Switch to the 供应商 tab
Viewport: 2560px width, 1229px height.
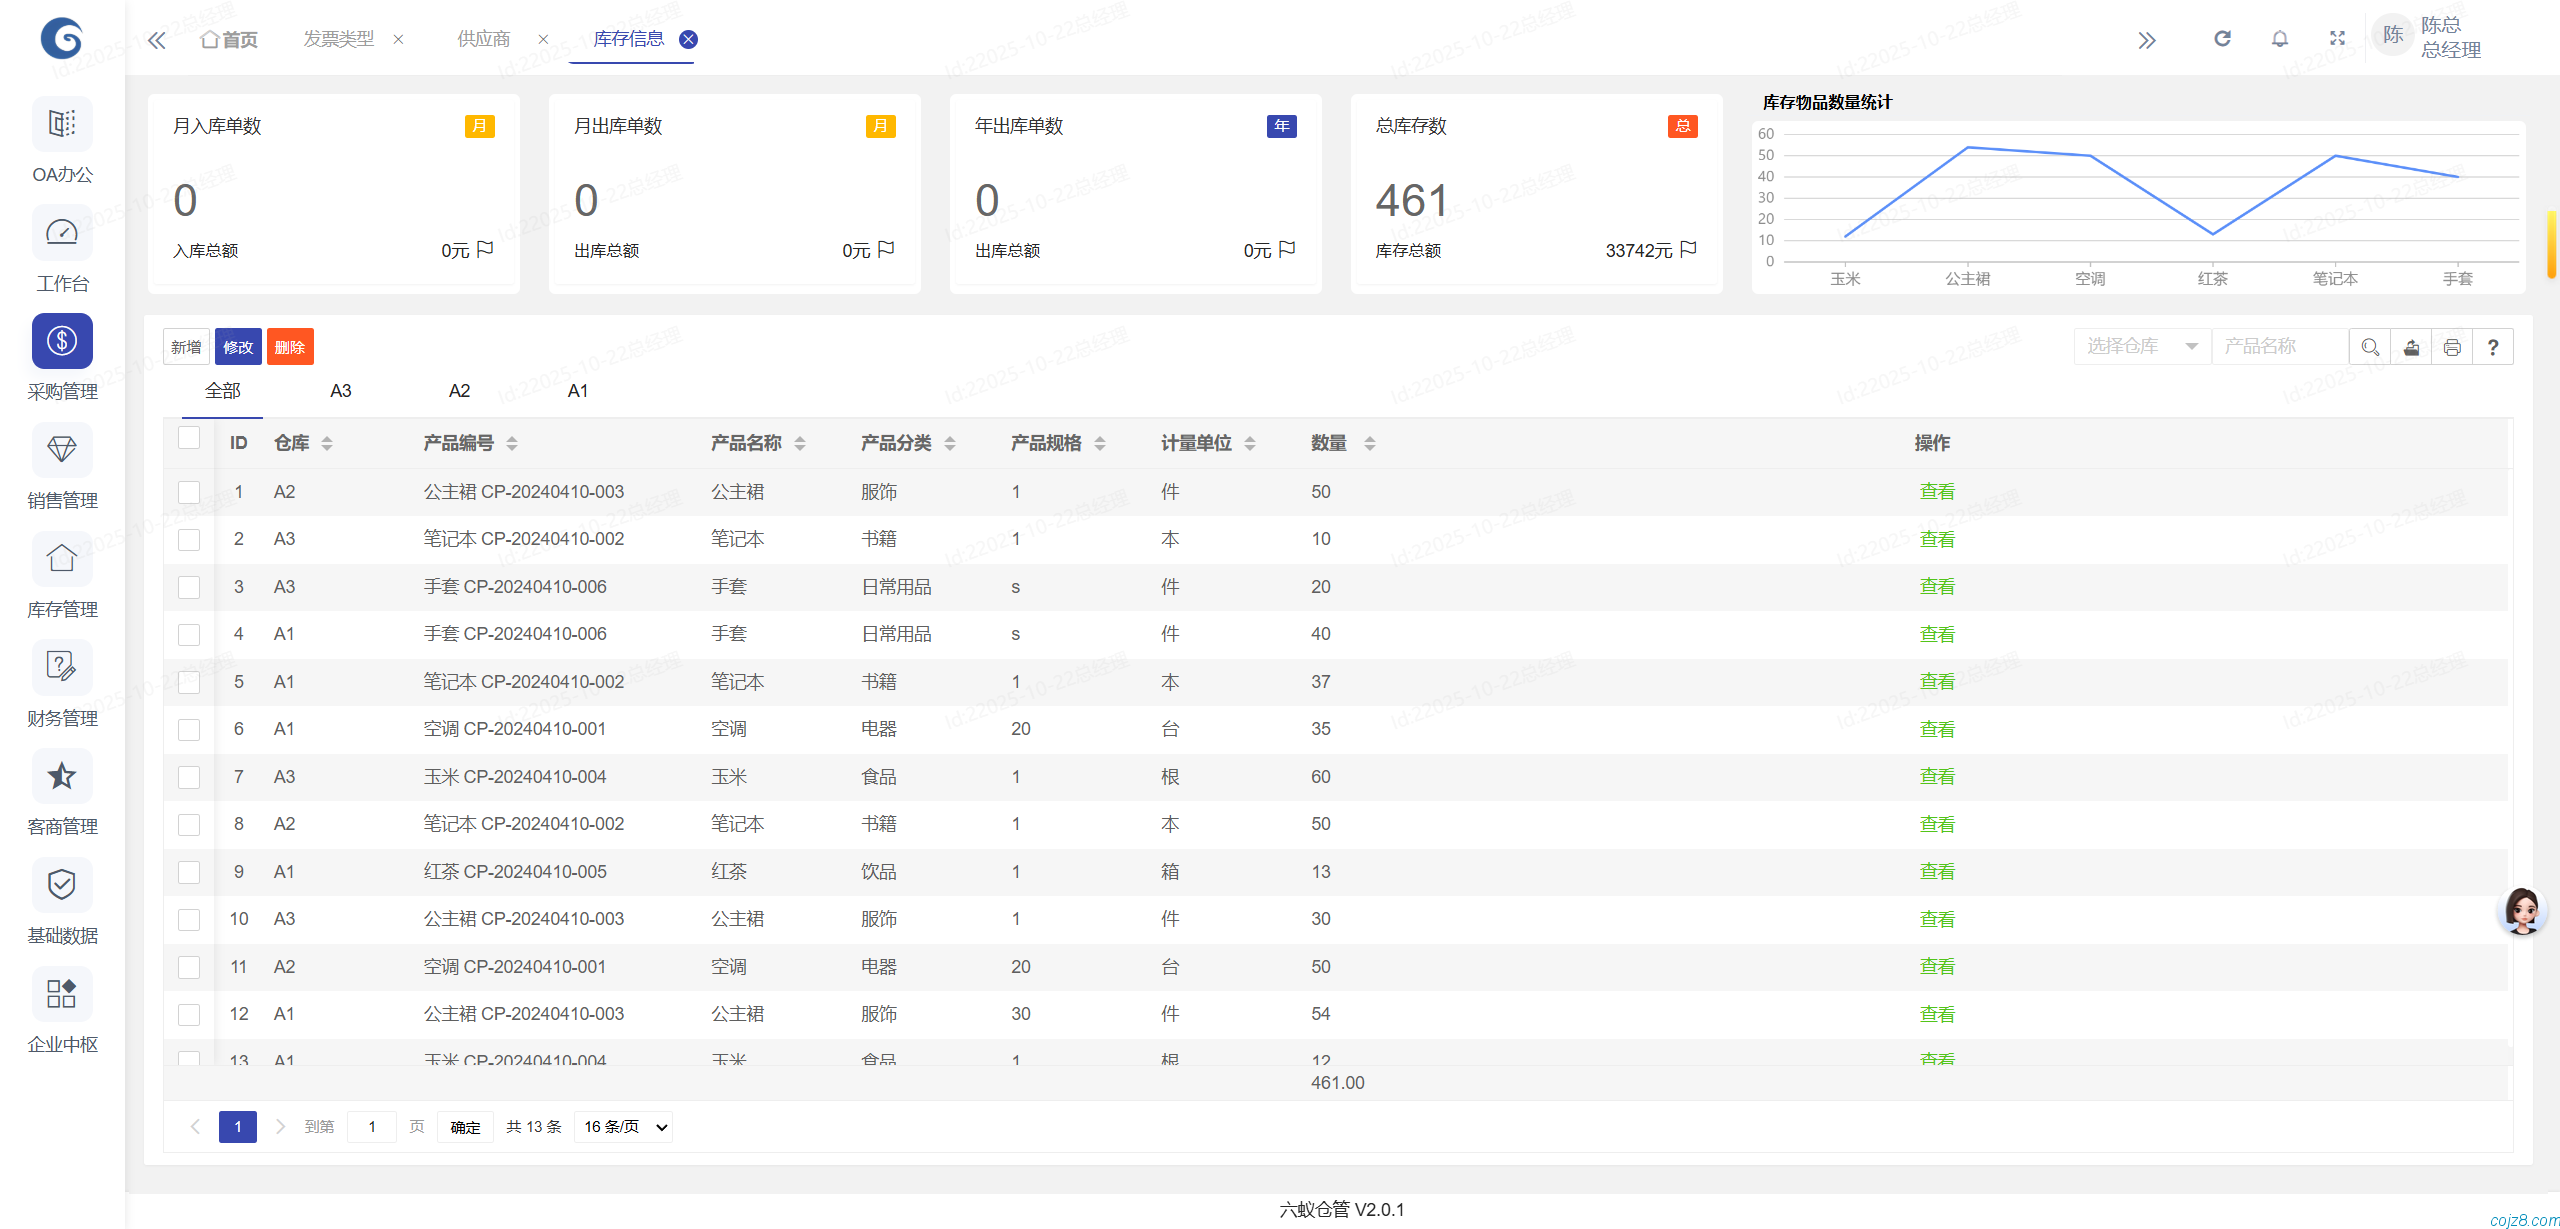[x=483, y=38]
